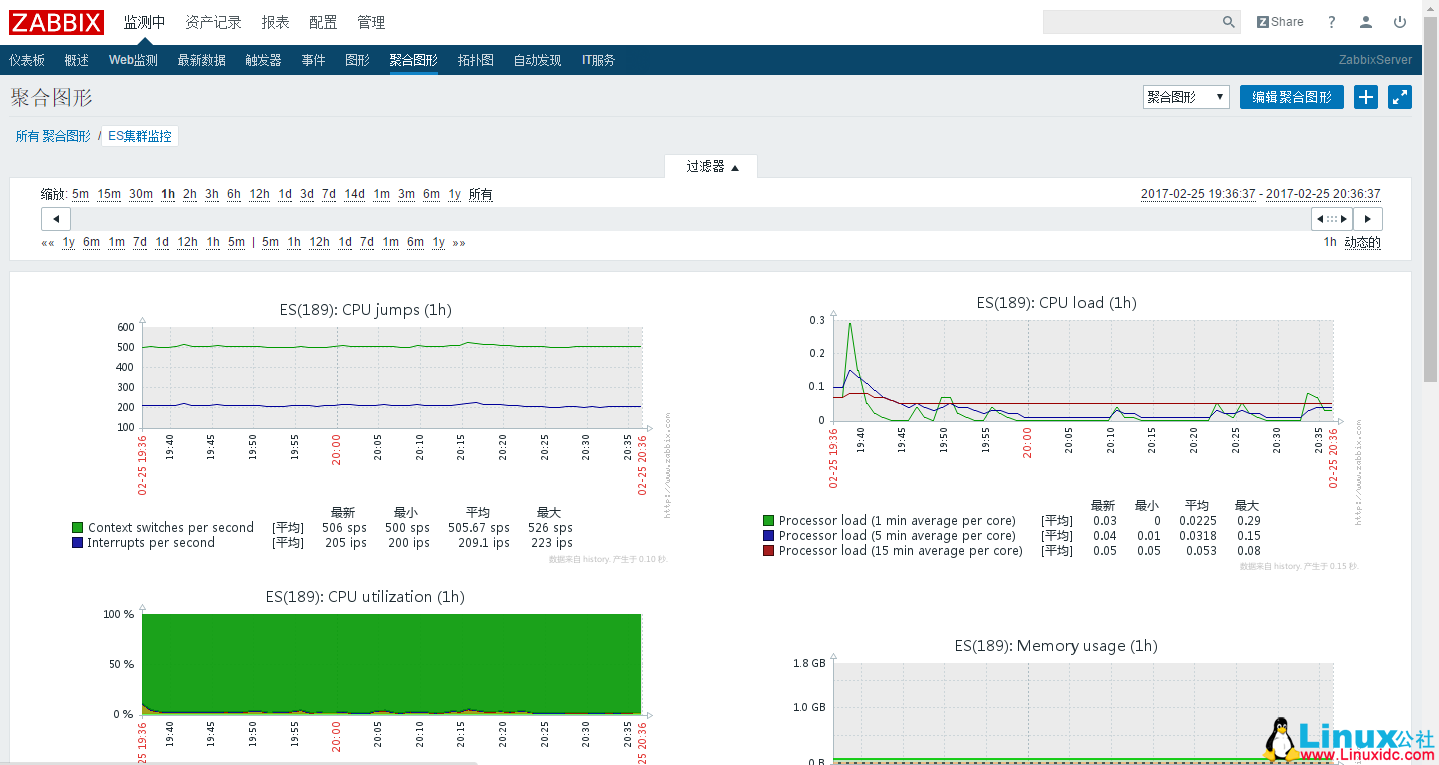This screenshot has width=1439, height=765.
Task: Switch to the 触发器 tab
Action: pos(262,59)
